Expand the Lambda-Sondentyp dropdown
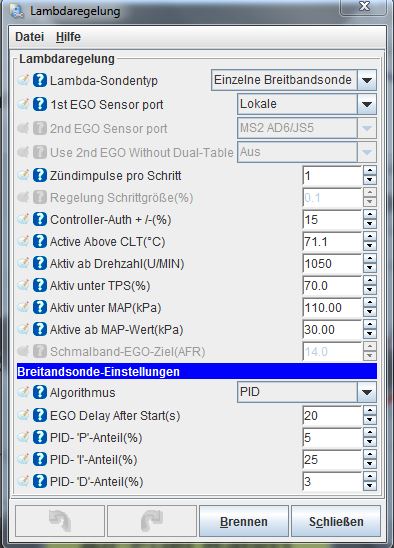Screen dimensions: 394x548 (367, 80)
